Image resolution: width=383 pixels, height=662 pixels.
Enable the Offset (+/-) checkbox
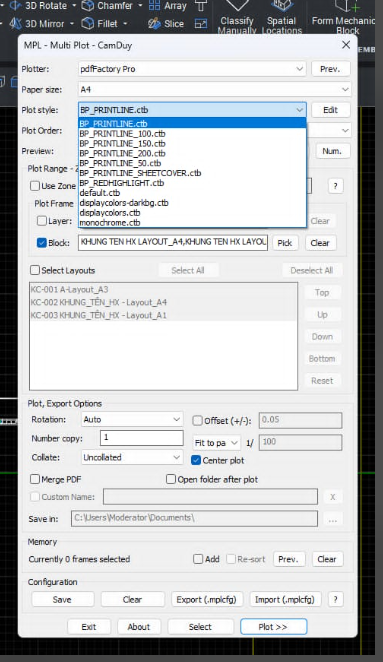coord(197,421)
